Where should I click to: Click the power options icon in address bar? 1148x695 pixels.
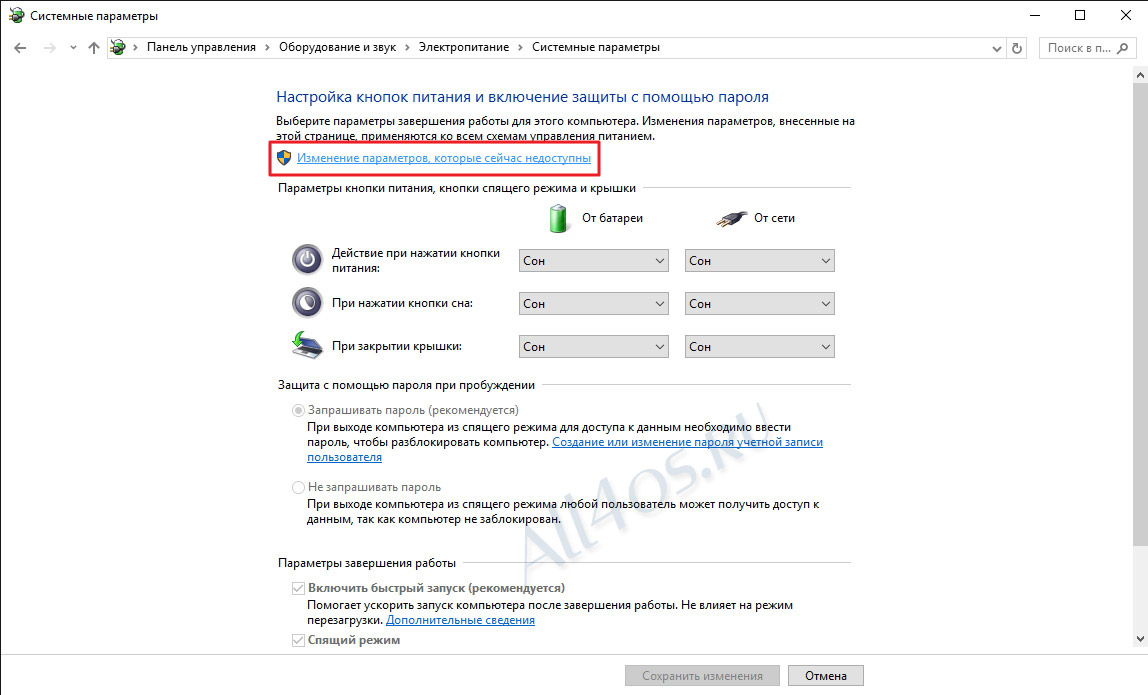point(118,48)
